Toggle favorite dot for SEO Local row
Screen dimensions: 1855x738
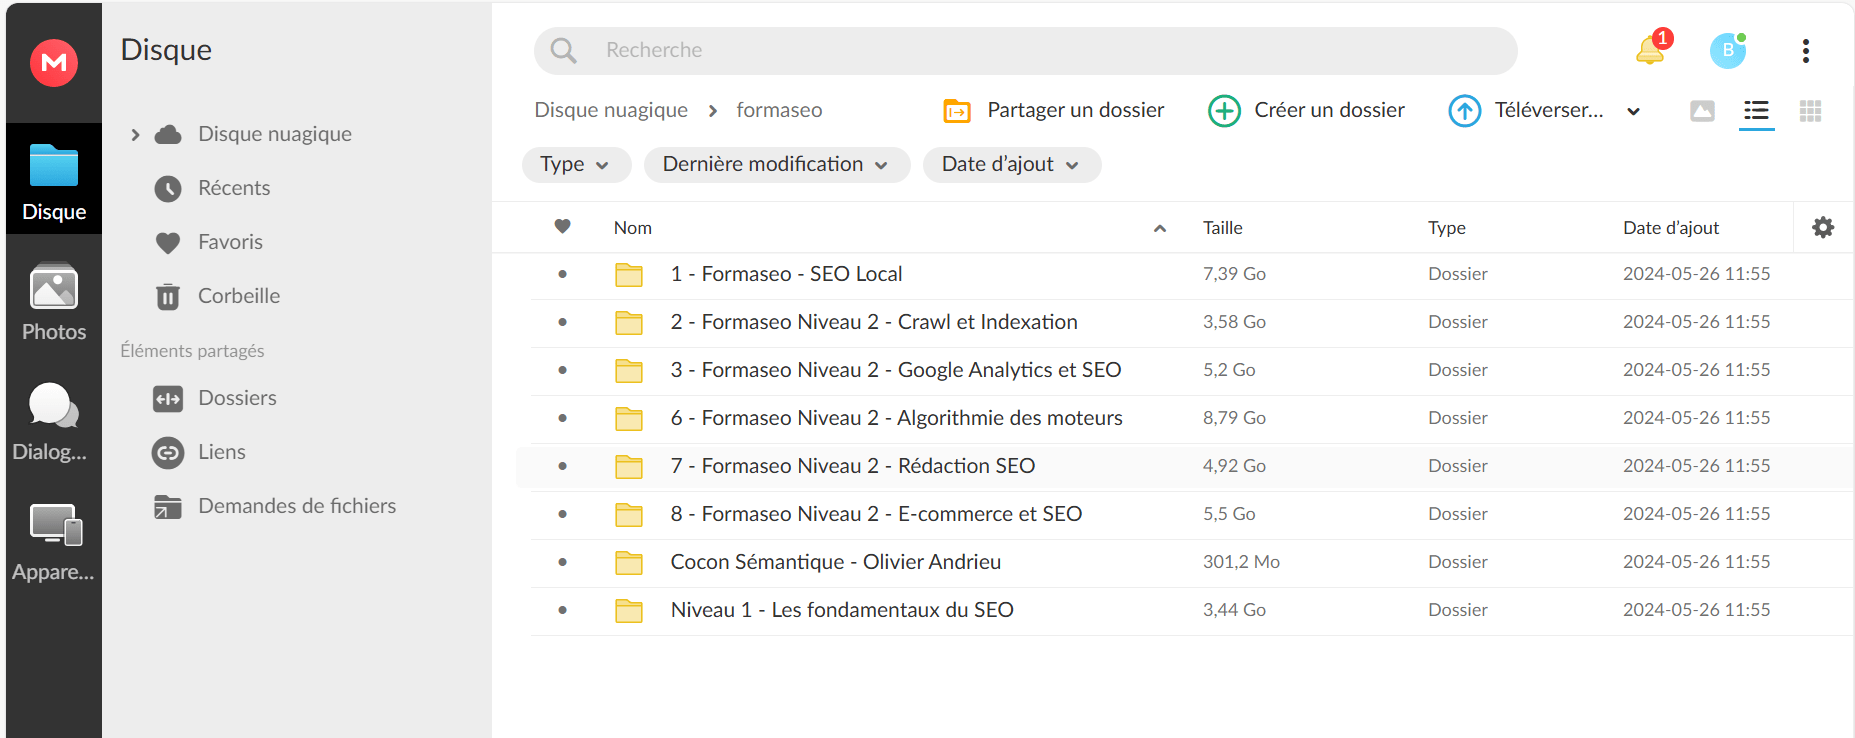[x=563, y=274]
